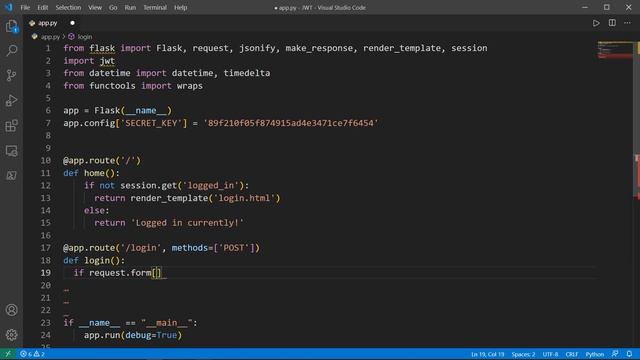Click line number 7 in gutter
The height and width of the screenshot is (360, 640).
point(48,123)
